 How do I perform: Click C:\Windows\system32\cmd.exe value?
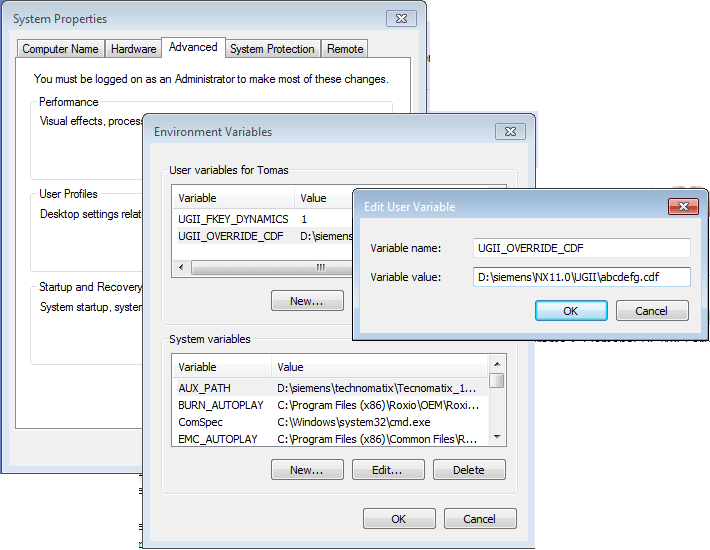354,422
